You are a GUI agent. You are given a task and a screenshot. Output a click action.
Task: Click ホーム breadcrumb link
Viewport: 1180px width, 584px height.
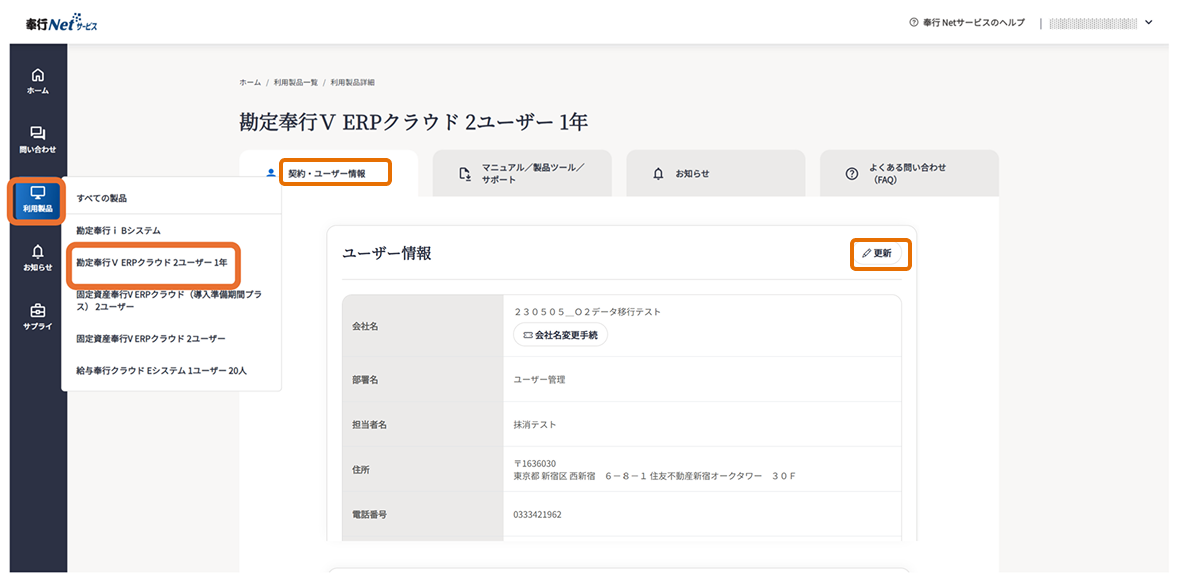click(250, 82)
